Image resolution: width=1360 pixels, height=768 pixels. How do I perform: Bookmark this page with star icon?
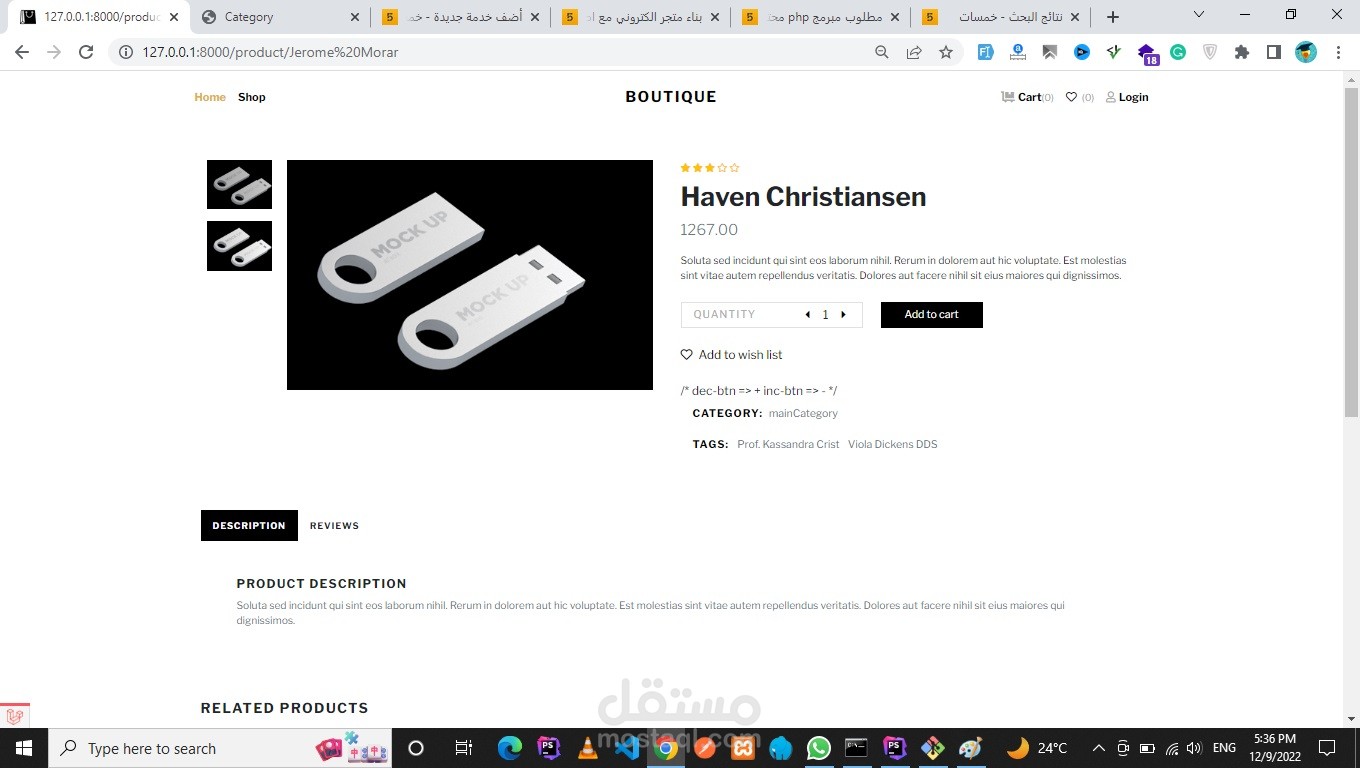pyautogui.click(x=946, y=52)
